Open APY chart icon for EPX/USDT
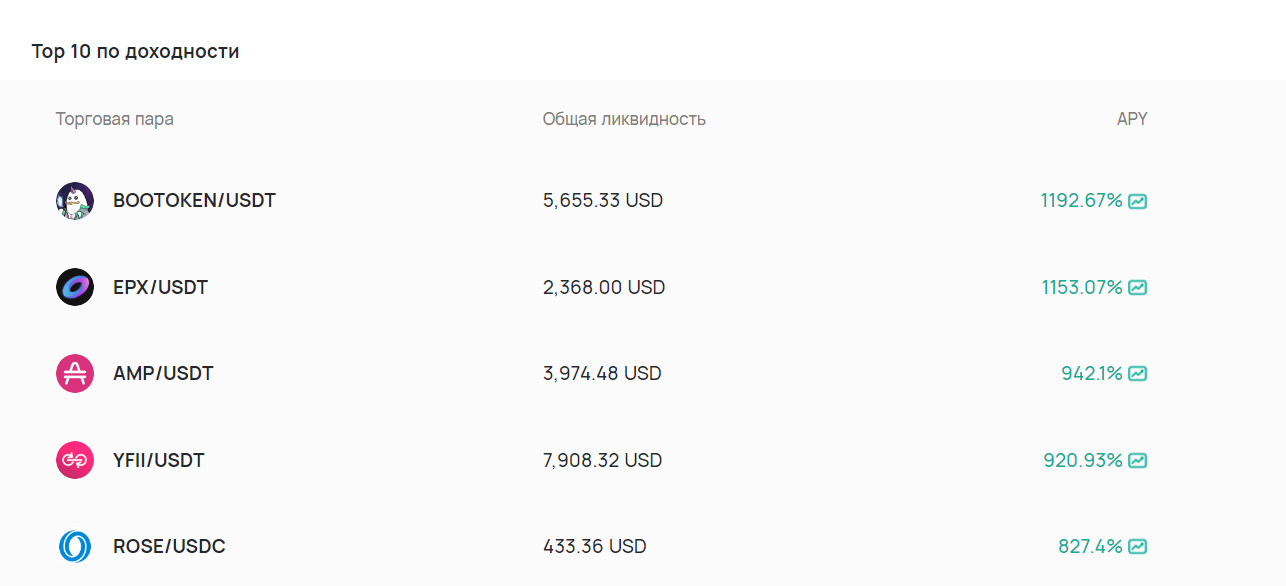The image size is (1286, 586). 1138,288
